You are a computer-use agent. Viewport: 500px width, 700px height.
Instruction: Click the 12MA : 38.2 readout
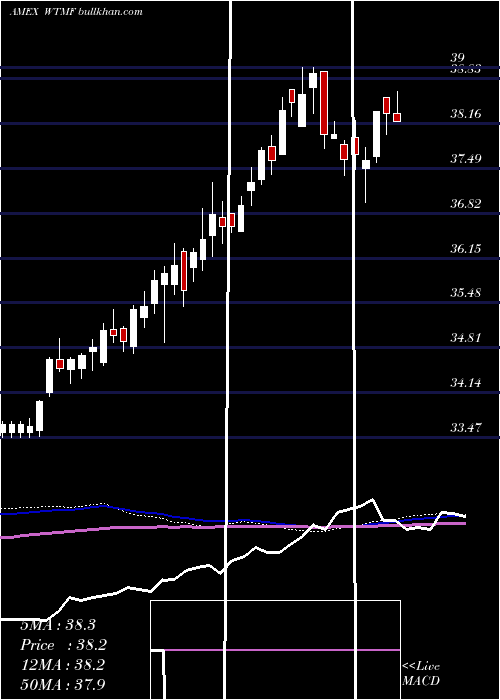point(62,665)
